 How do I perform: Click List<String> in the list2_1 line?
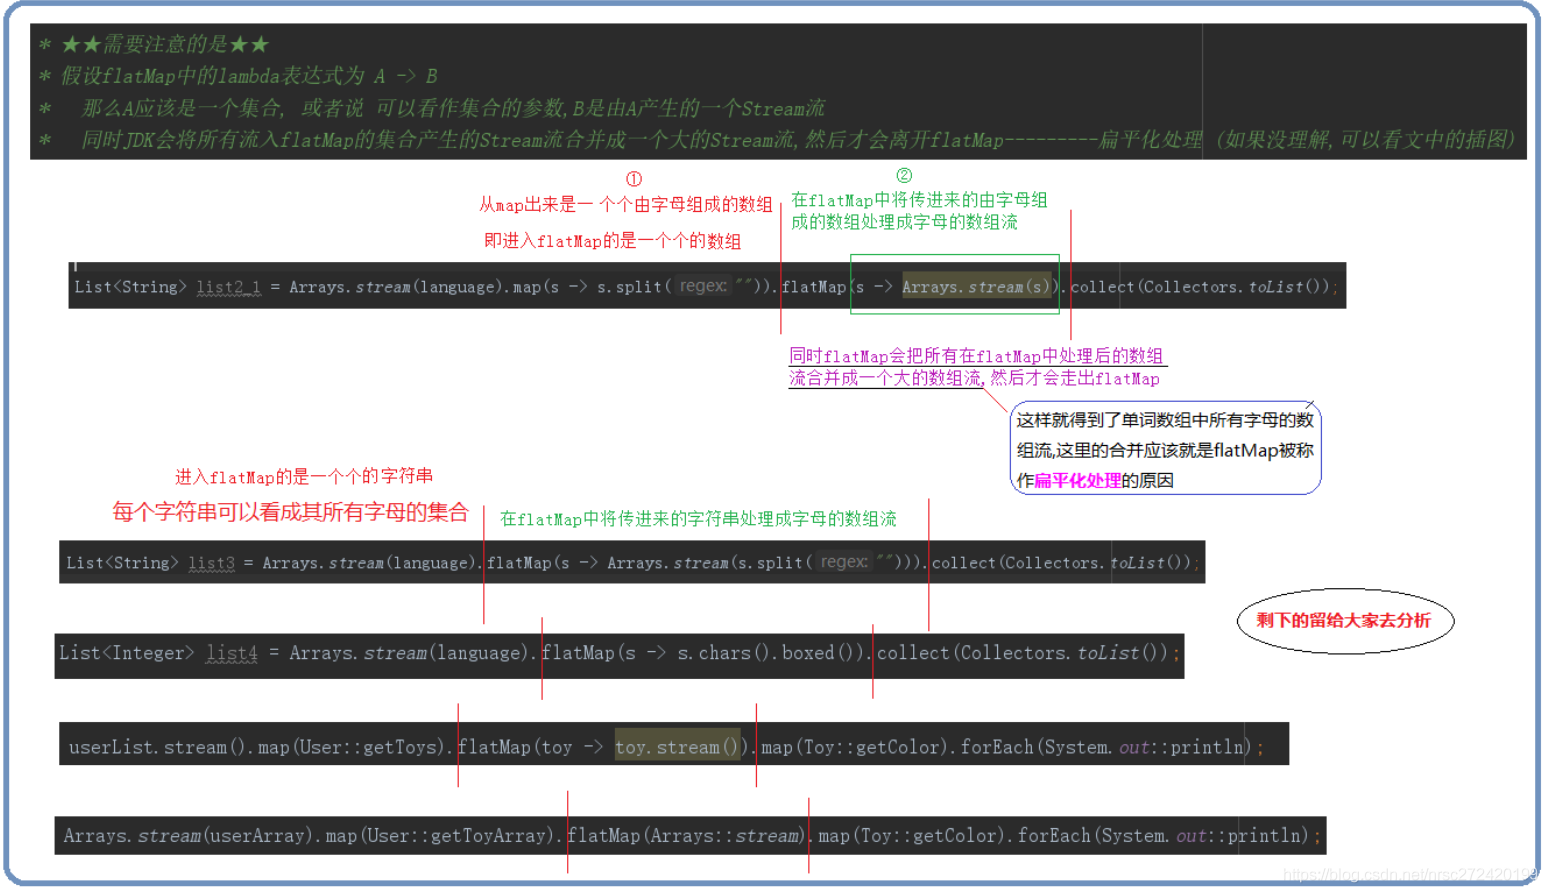(130, 287)
